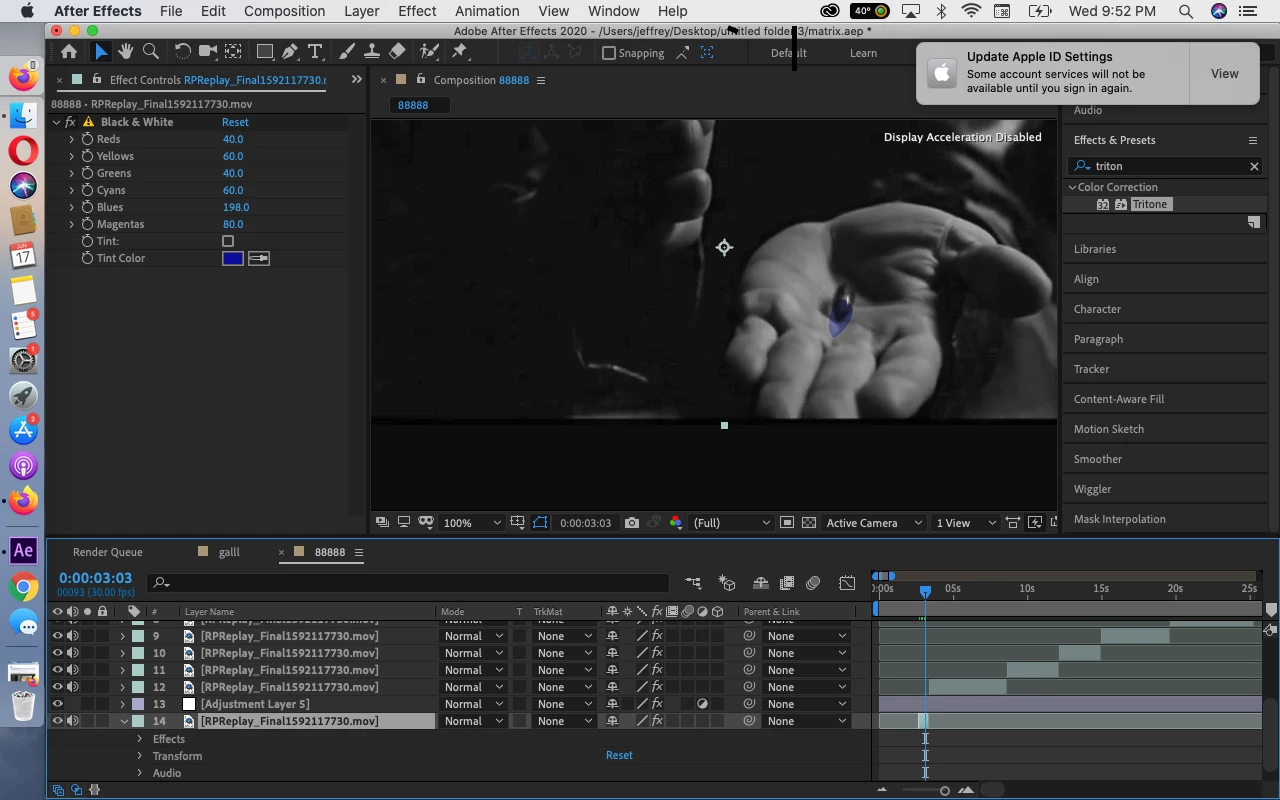Image resolution: width=1280 pixels, height=800 pixels.
Task: Open the Mode dropdown for layer 12
Action: [x=473, y=687]
